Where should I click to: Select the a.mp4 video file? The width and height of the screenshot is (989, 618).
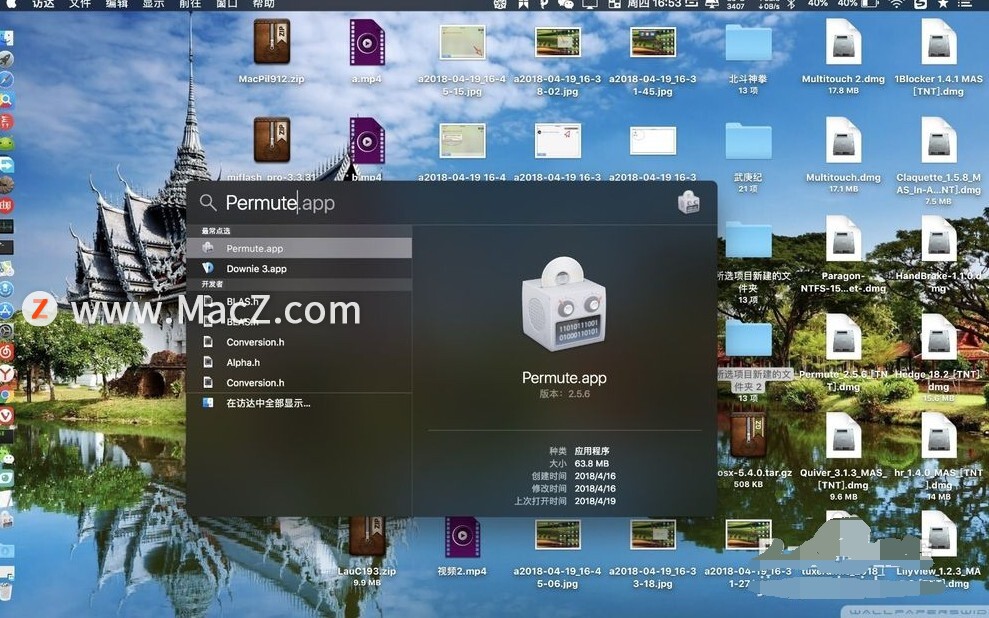point(366,42)
